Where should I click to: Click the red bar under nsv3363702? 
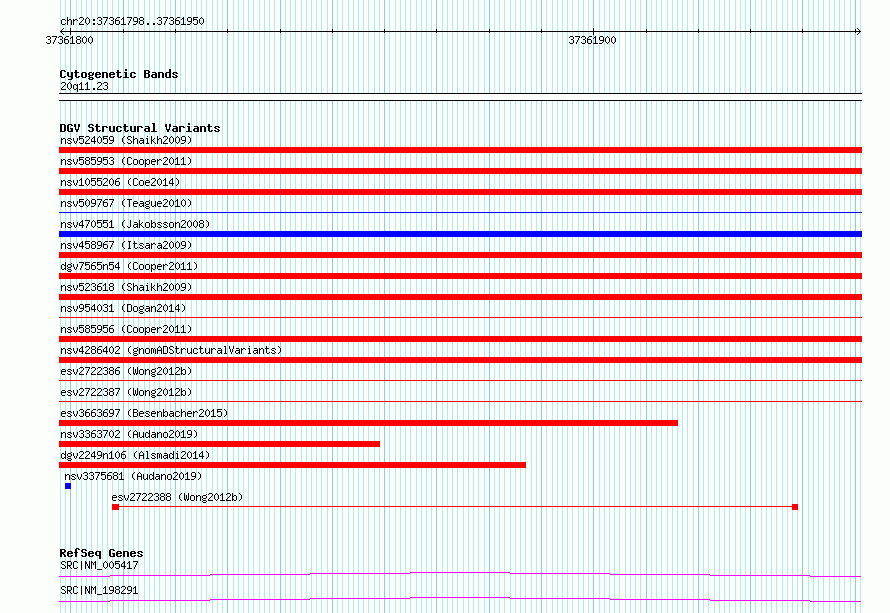click(x=219, y=444)
